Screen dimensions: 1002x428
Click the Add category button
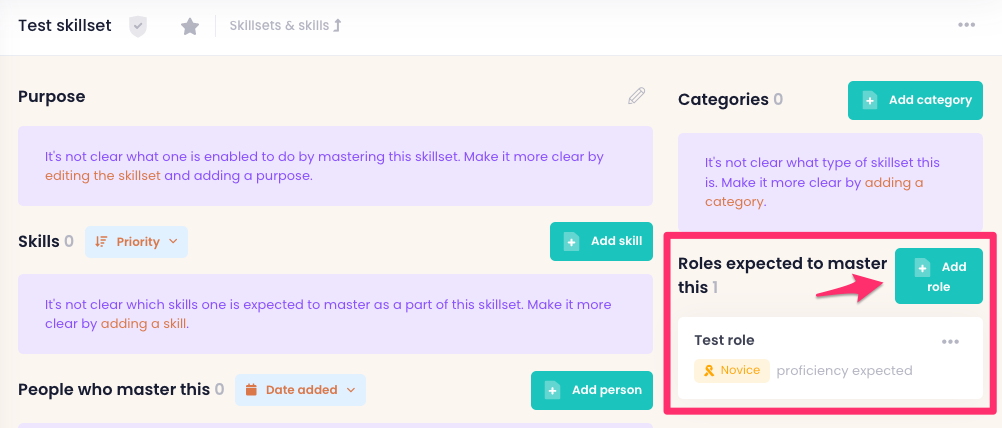point(915,100)
